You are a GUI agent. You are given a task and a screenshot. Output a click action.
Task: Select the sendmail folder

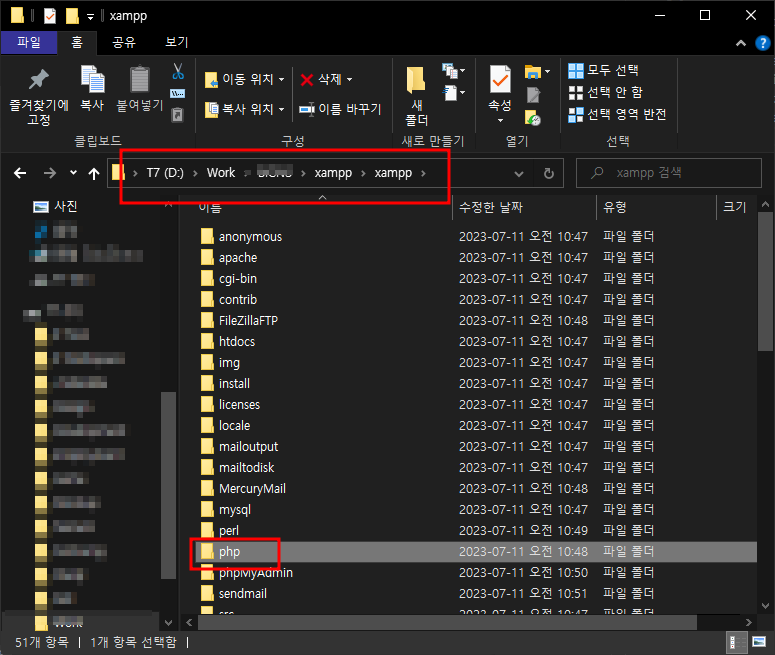click(x=234, y=593)
